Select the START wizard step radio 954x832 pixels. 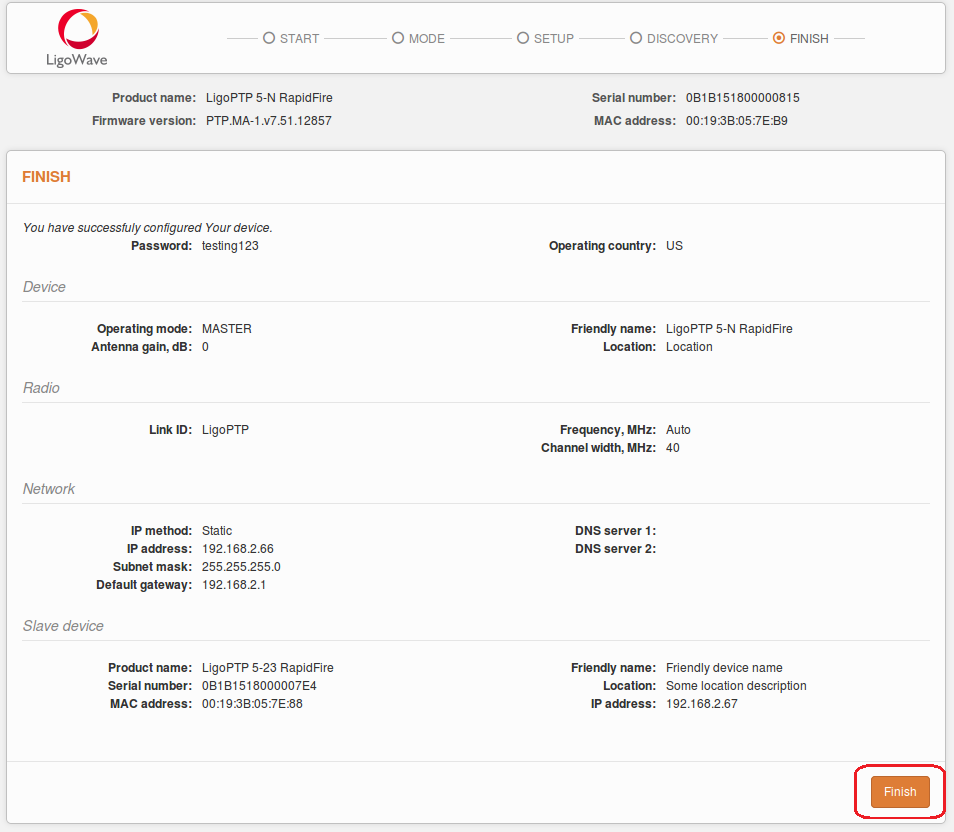(x=269, y=38)
